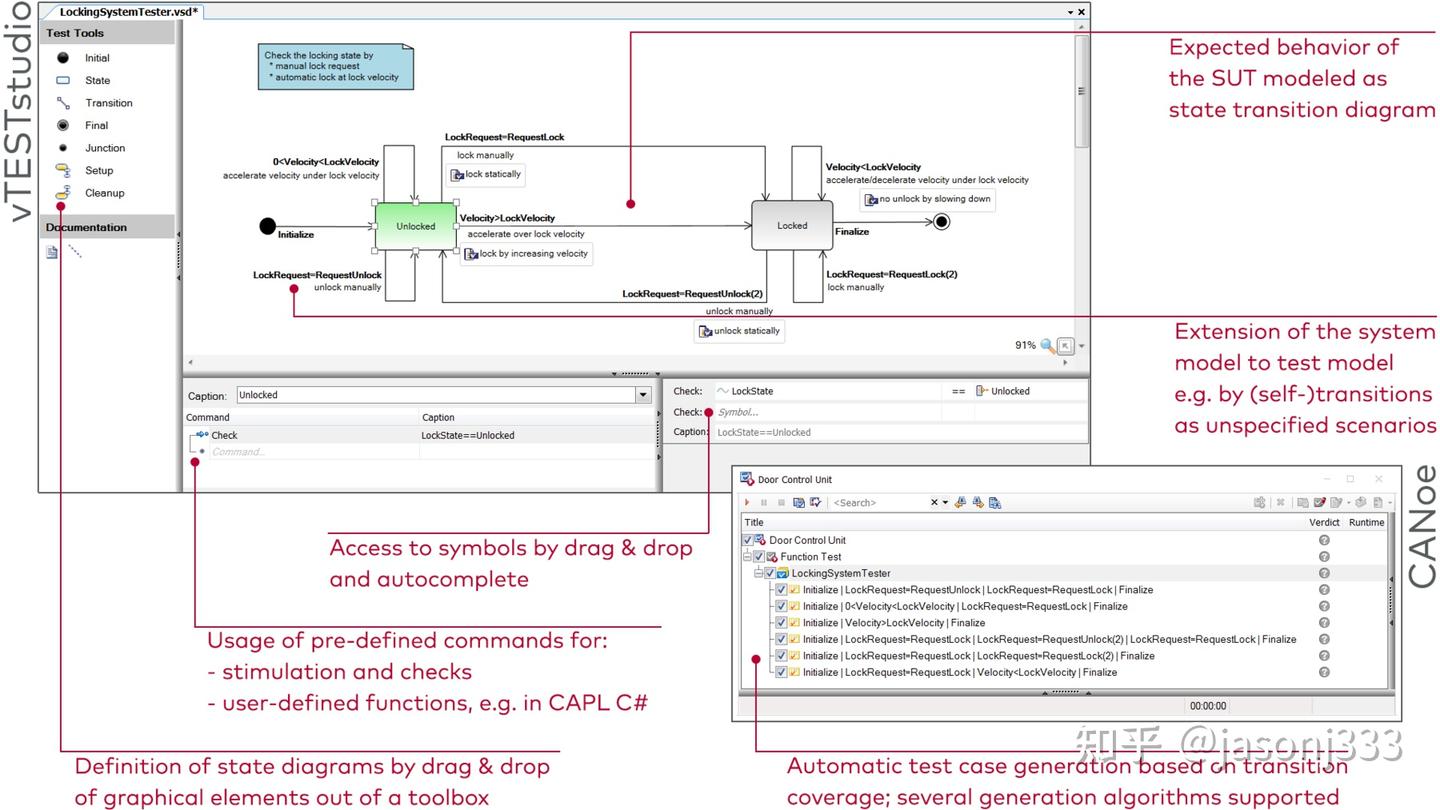
Task: Uncheck the Door Control Unit root checkbox
Action: (748, 540)
